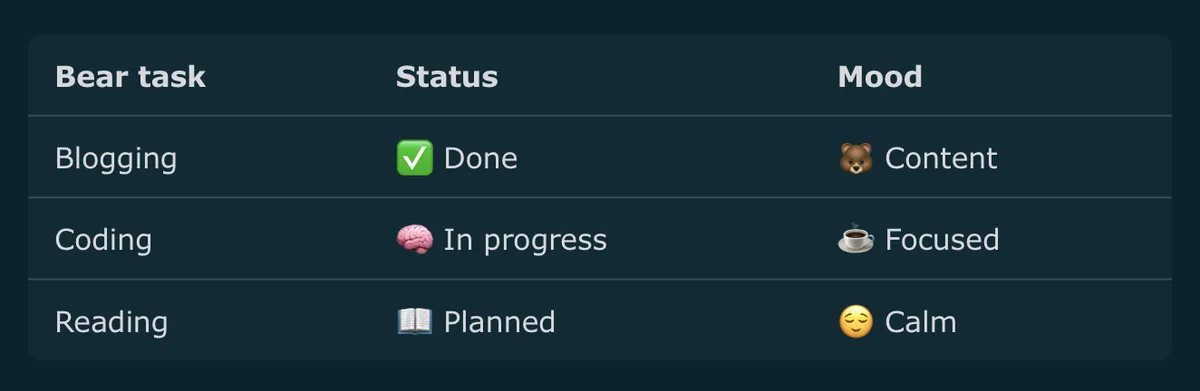Select the Status column header

click(447, 77)
